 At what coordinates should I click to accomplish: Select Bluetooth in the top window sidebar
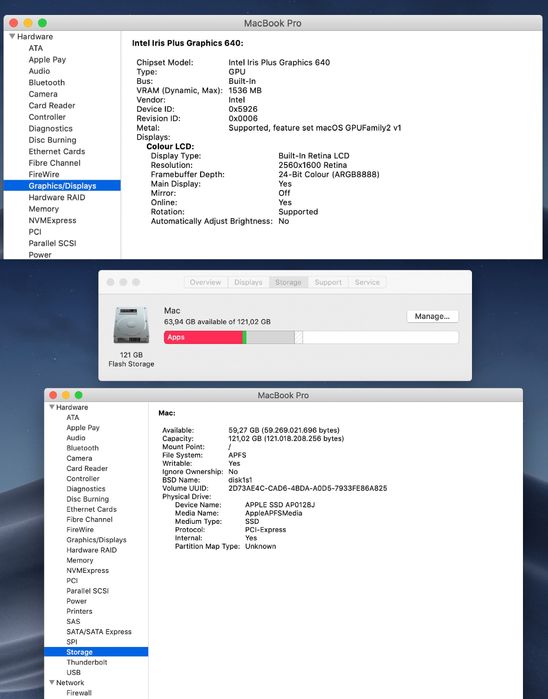tap(47, 82)
